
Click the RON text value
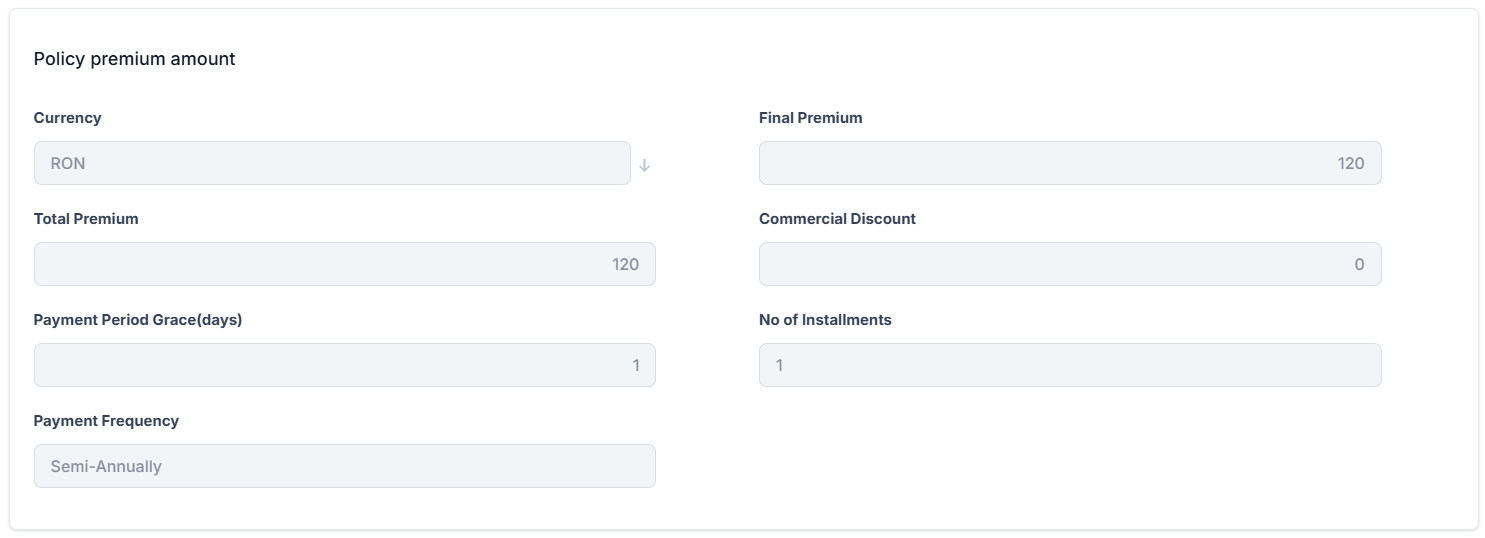(68, 163)
